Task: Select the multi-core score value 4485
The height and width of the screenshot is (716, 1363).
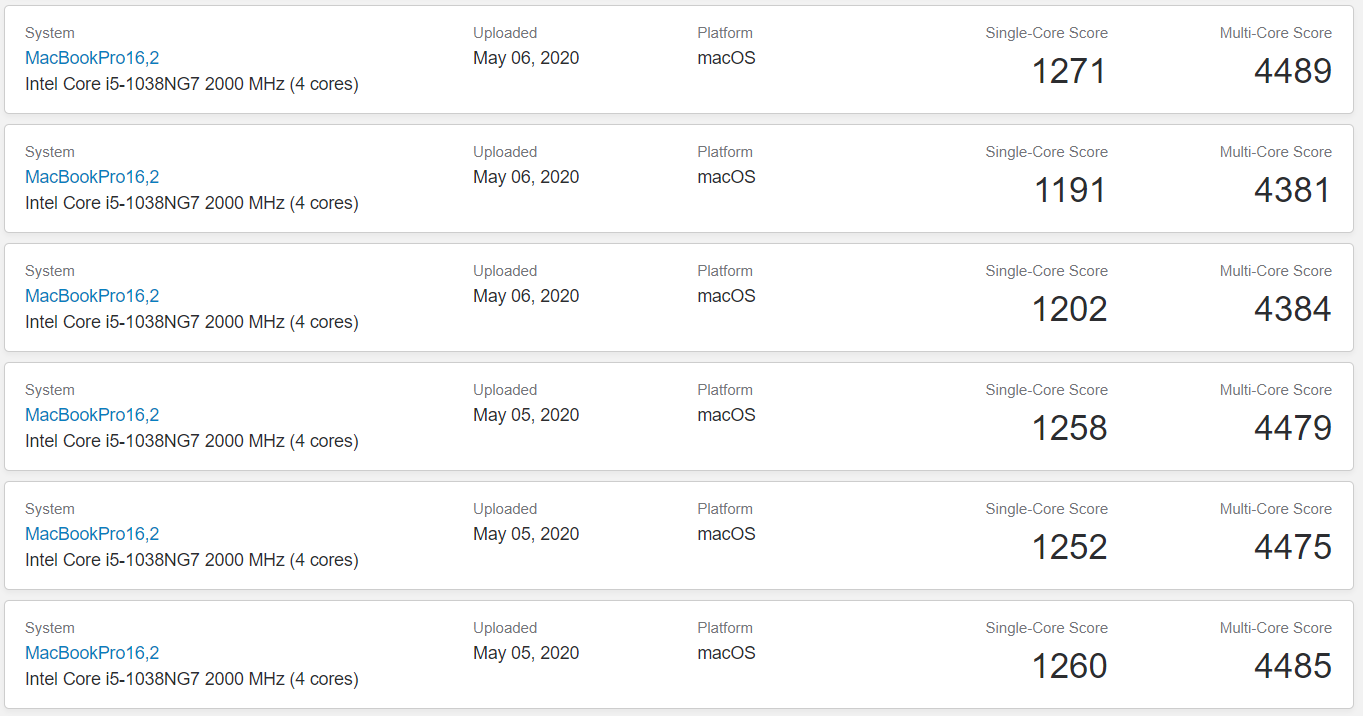Action: pyautogui.click(x=1292, y=666)
